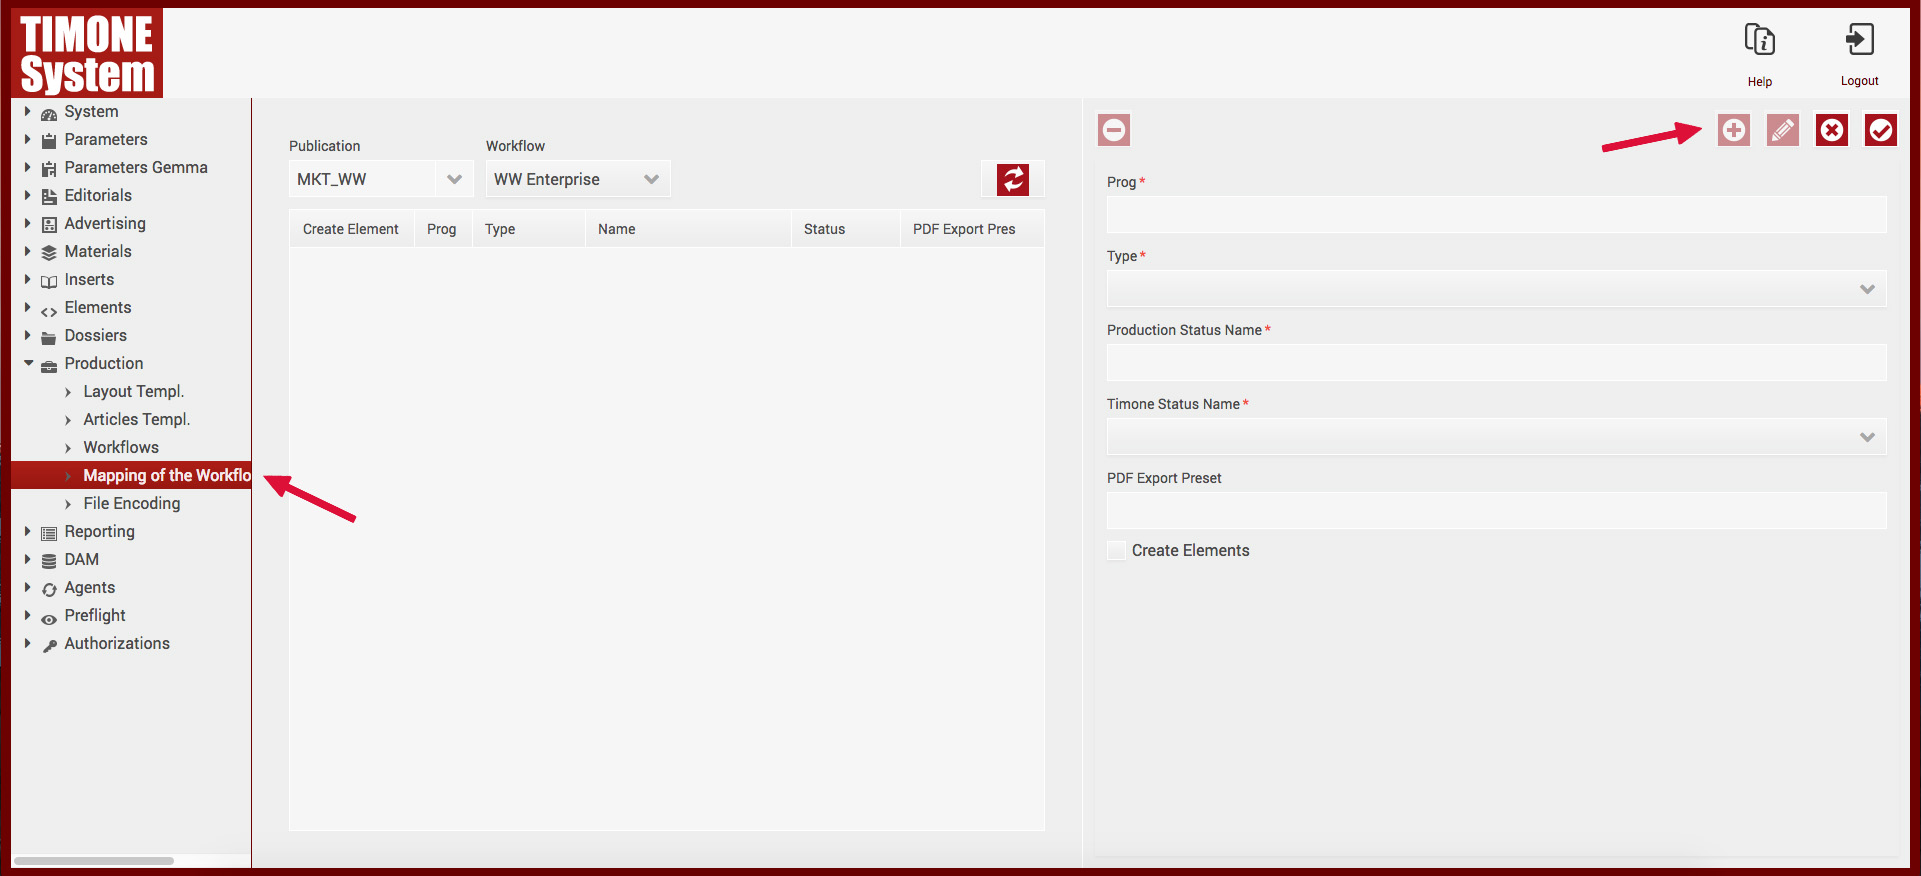Click the PDF Export Preset field
This screenshot has width=1921, height=876.
[1496, 511]
